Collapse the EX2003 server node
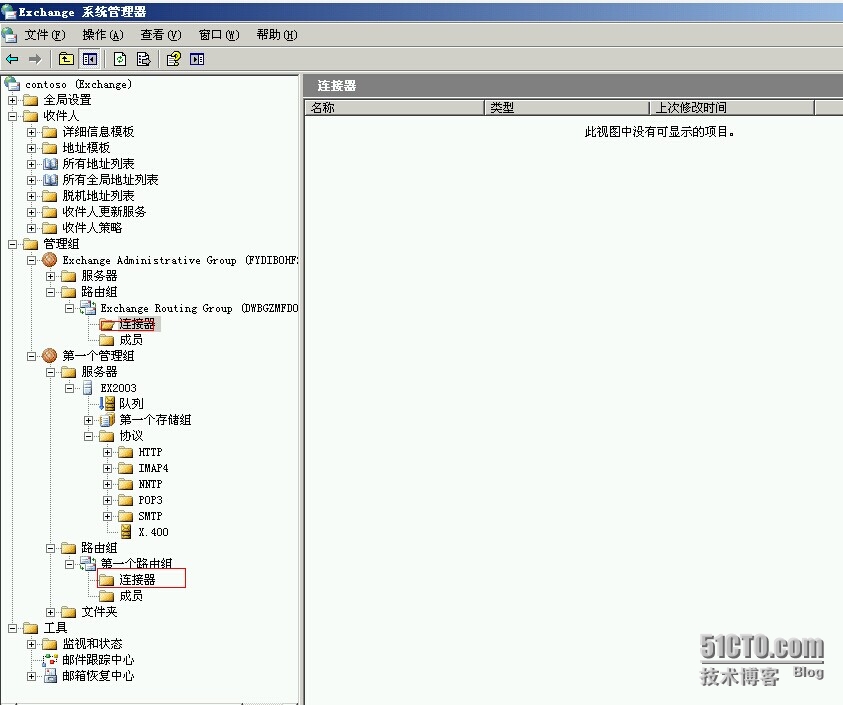Screen dimensions: 843x705 69,388
